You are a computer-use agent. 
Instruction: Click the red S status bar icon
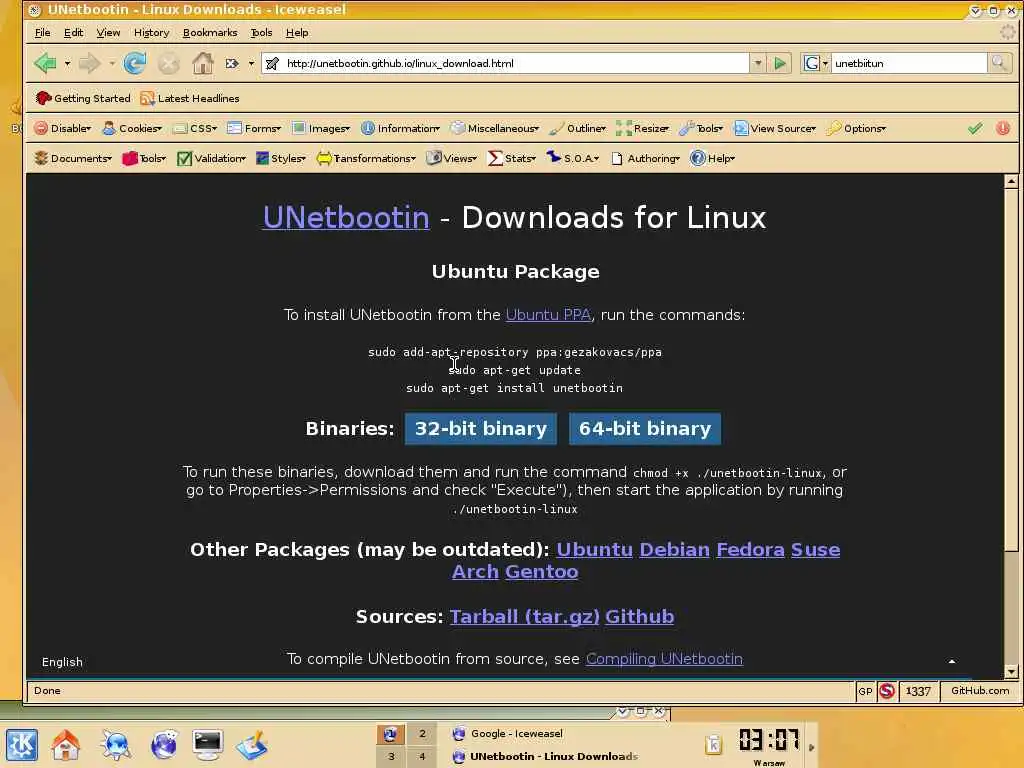tap(886, 691)
